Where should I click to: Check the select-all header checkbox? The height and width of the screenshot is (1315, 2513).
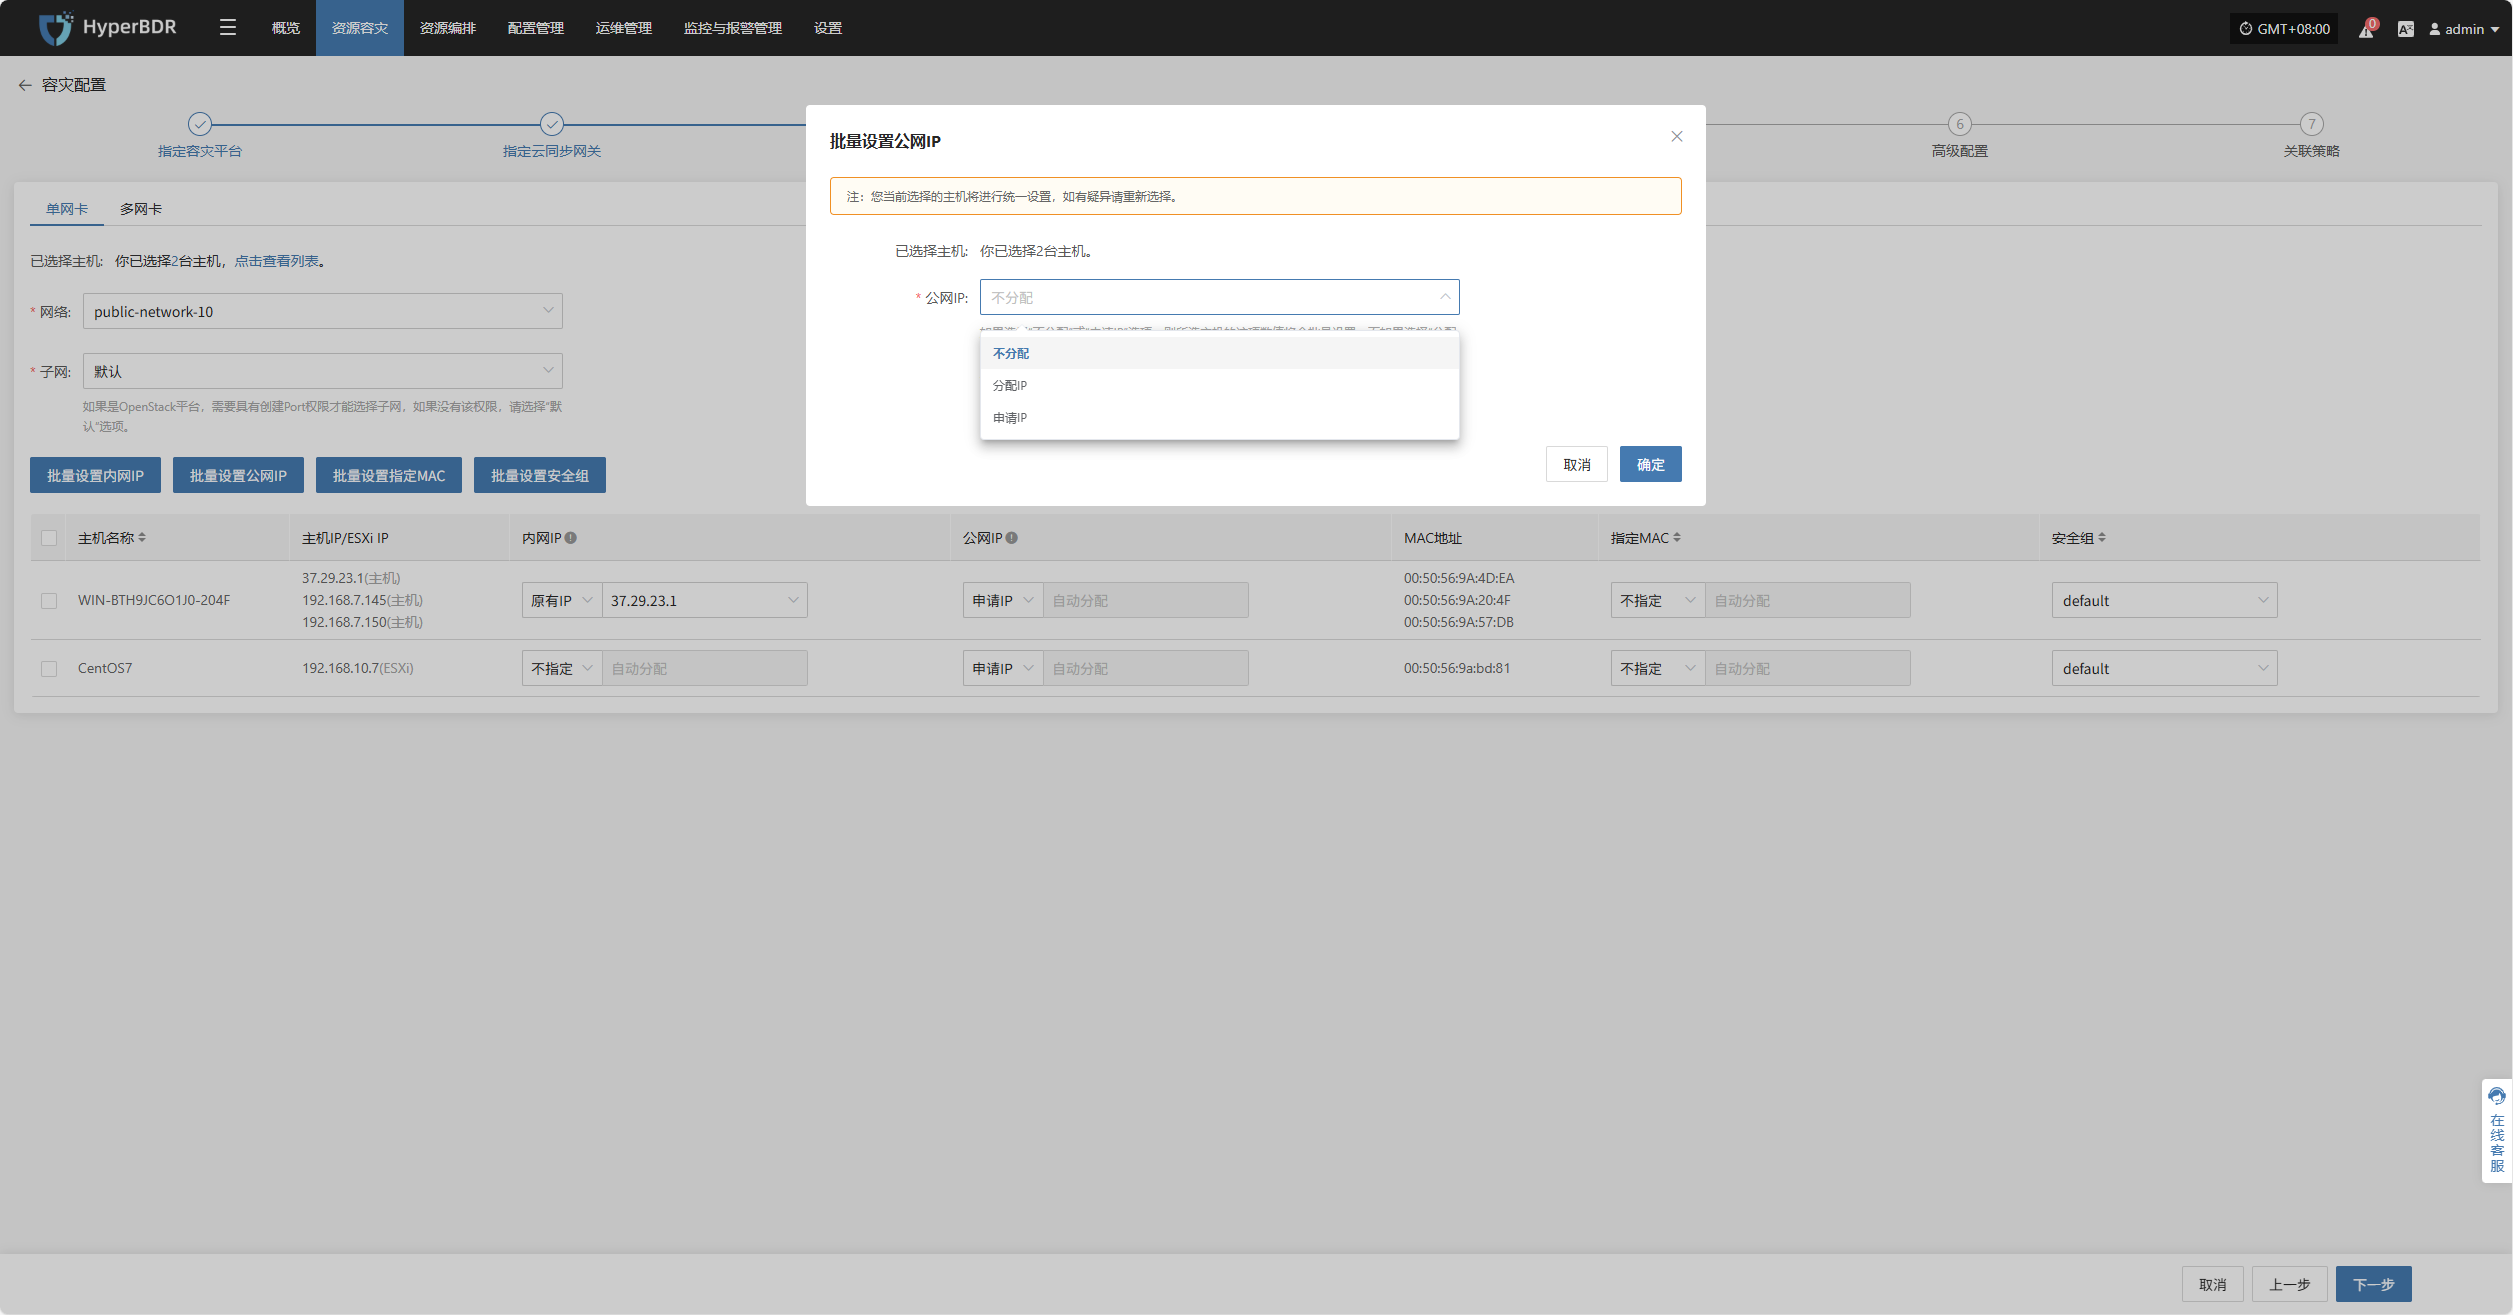coord(49,538)
